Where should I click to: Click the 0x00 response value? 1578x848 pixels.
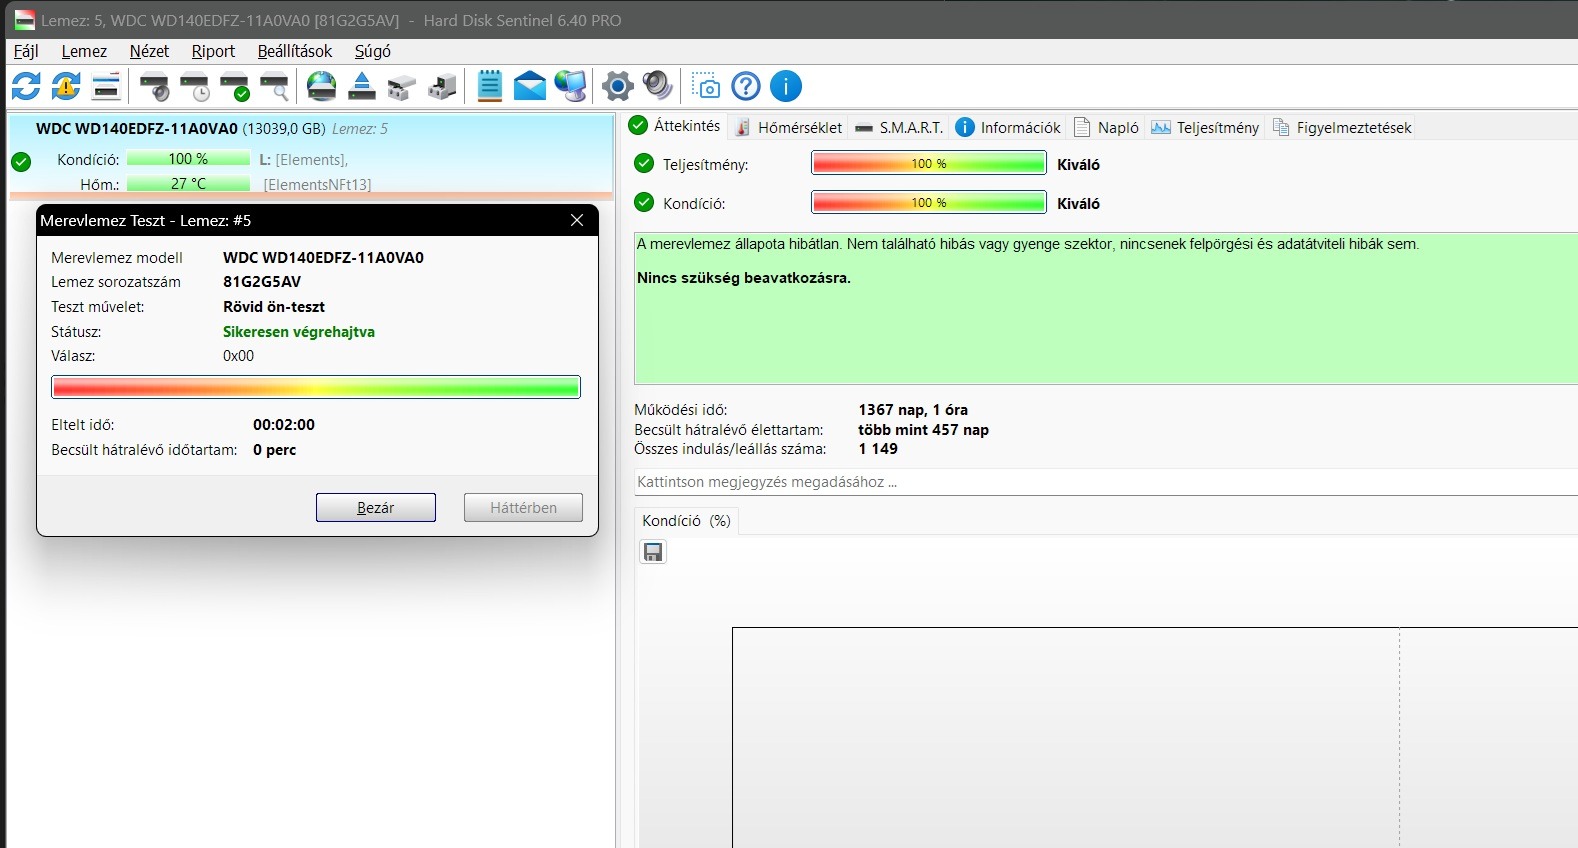pyautogui.click(x=239, y=356)
